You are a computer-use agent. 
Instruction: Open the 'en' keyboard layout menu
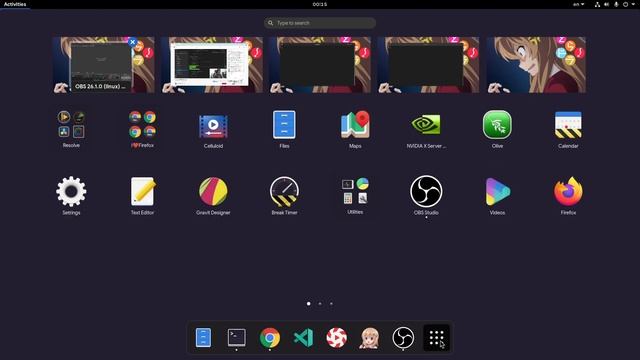(x=578, y=4)
